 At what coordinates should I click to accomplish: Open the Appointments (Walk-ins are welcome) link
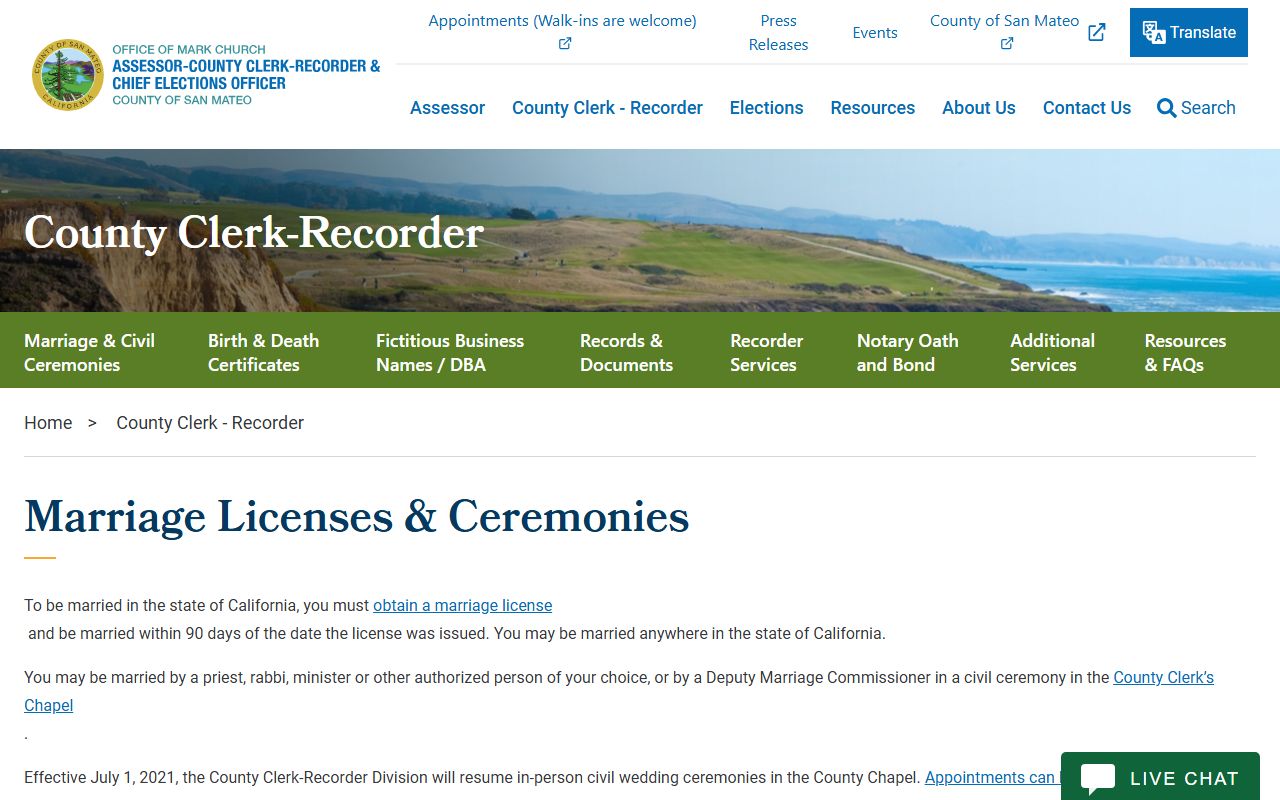click(563, 20)
